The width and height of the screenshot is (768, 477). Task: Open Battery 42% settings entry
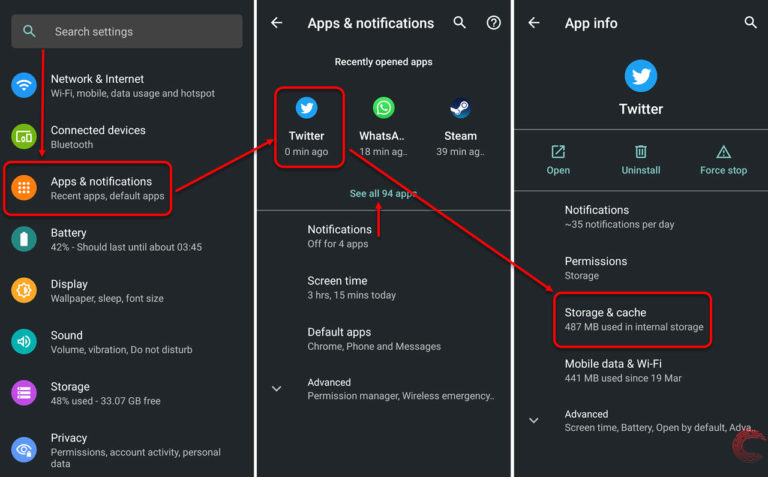click(126, 239)
